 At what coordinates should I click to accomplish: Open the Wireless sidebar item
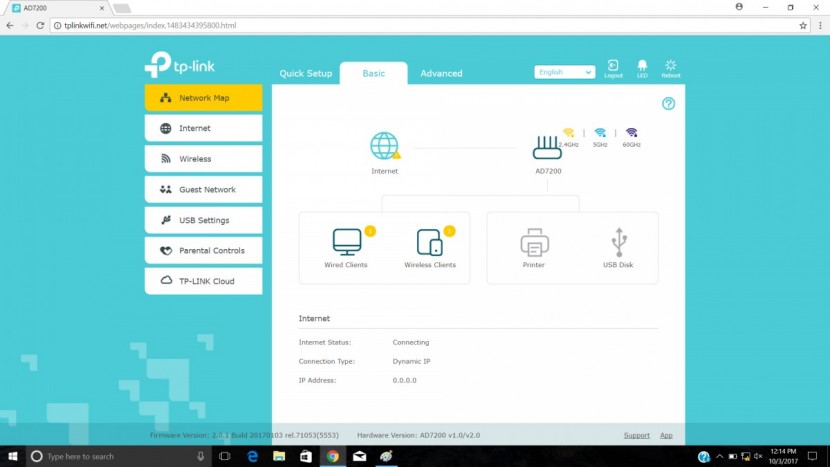click(x=203, y=159)
